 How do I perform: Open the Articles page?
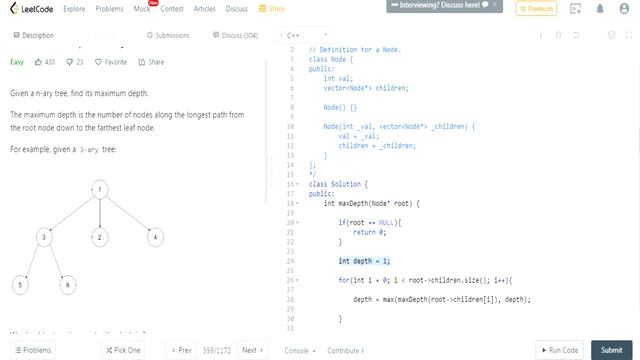pyautogui.click(x=204, y=9)
